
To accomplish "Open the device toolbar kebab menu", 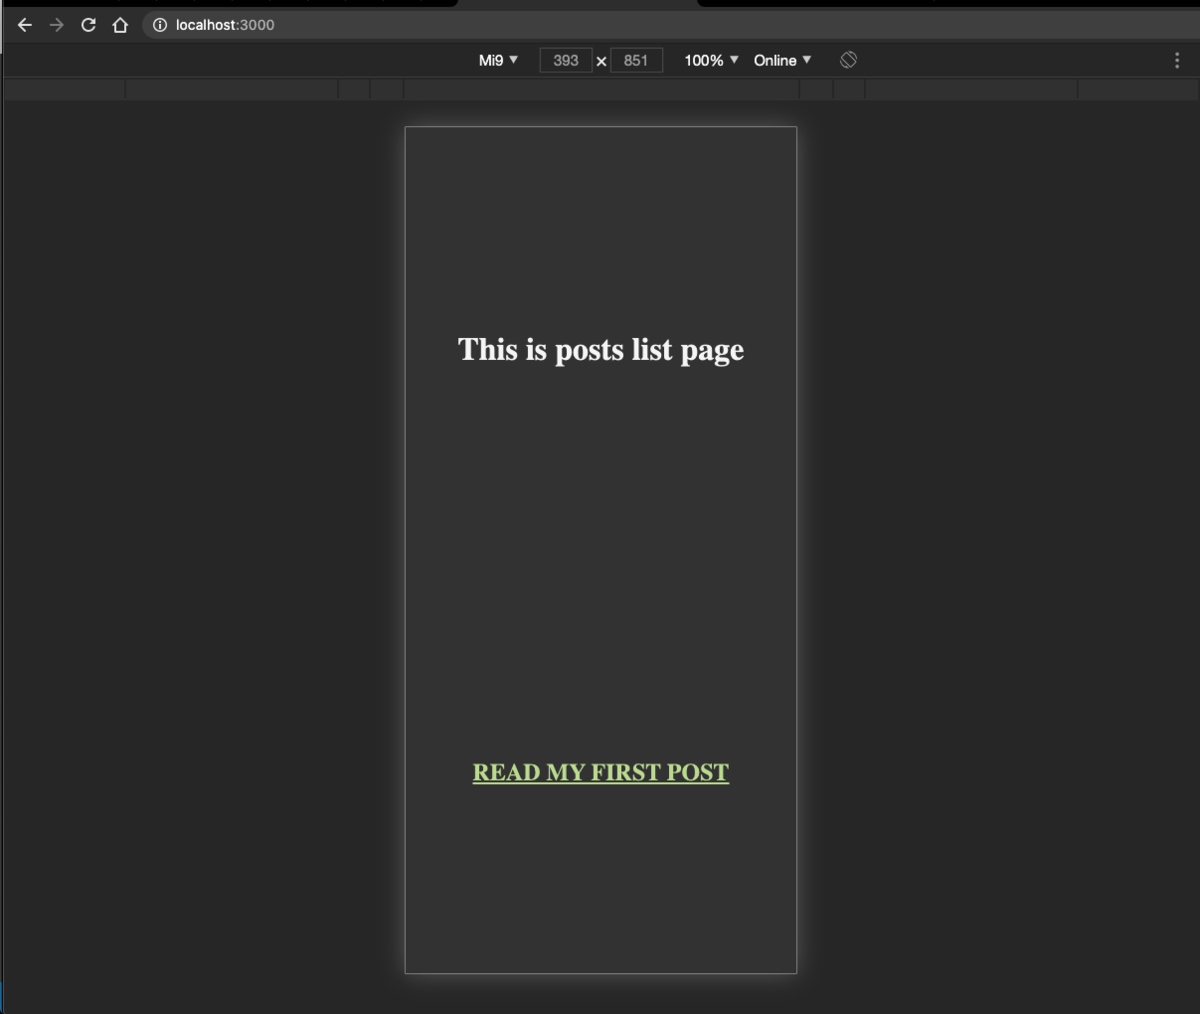I will point(1177,60).
